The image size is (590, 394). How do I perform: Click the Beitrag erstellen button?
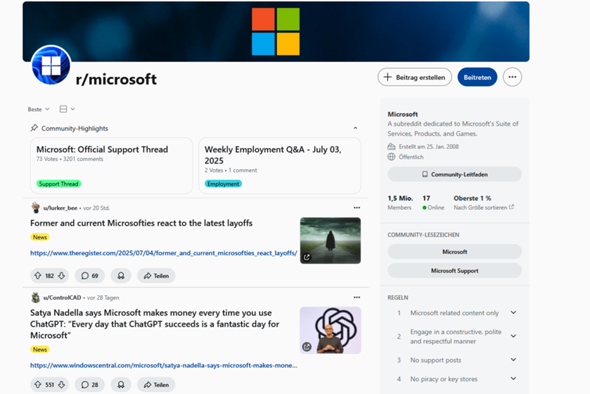pyautogui.click(x=415, y=77)
